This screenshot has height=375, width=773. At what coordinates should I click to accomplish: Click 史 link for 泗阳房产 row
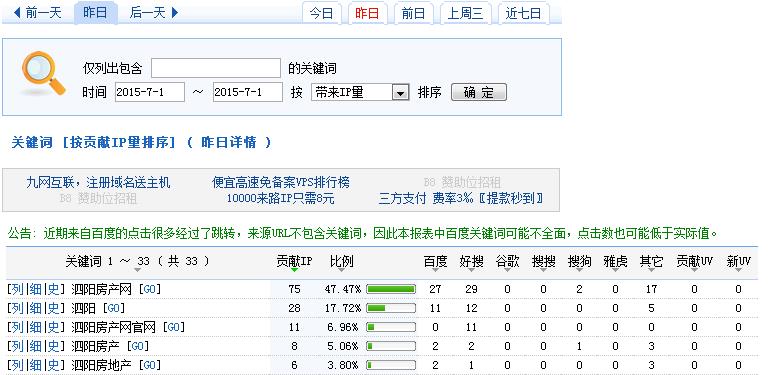53,346
